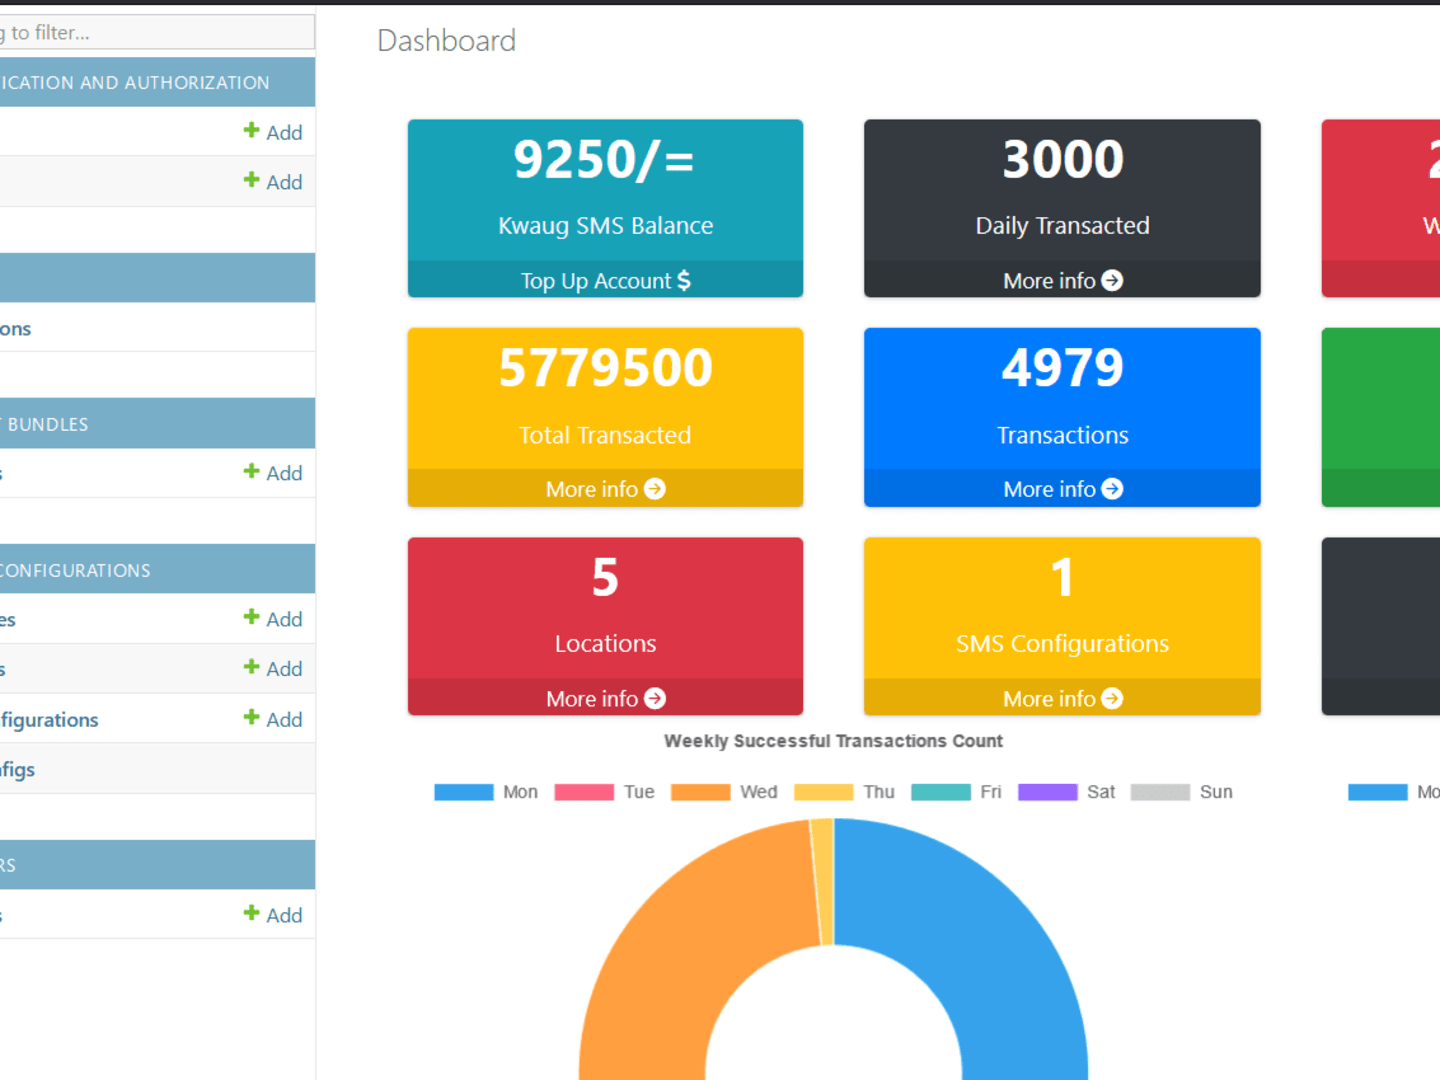Toggle the Wed dataset in chart legend
The height and width of the screenshot is (1080, 1440).
pyautogui.click(x=724, y=792)
